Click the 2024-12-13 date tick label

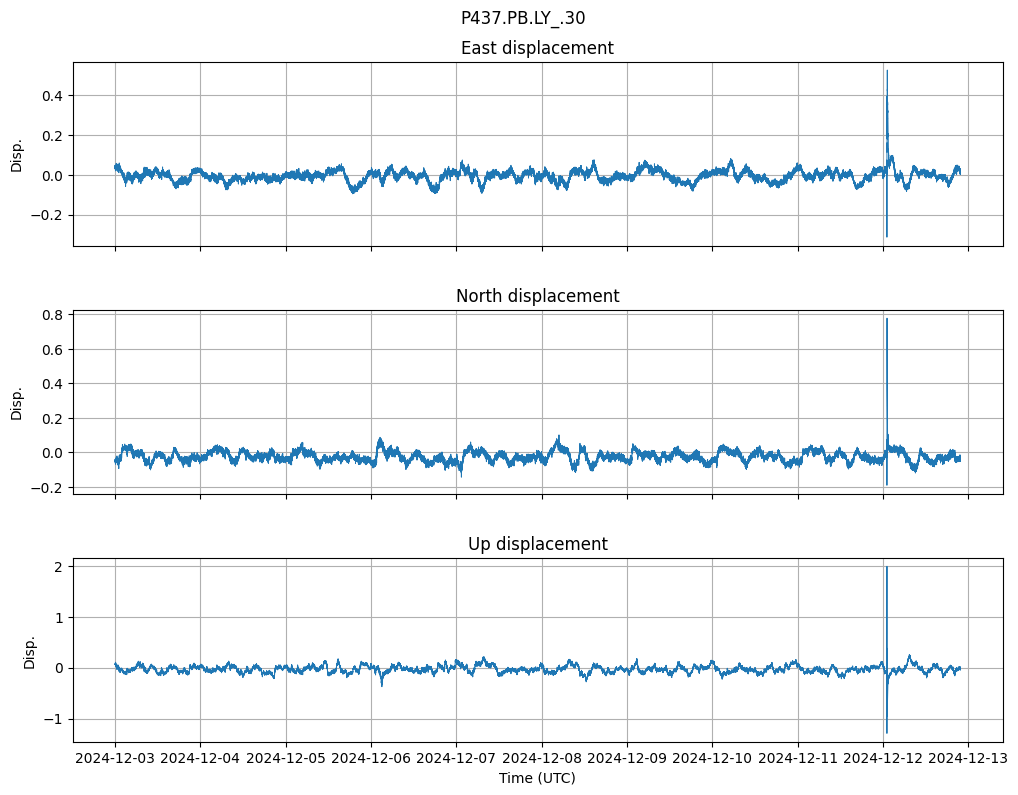coord(967,758)
